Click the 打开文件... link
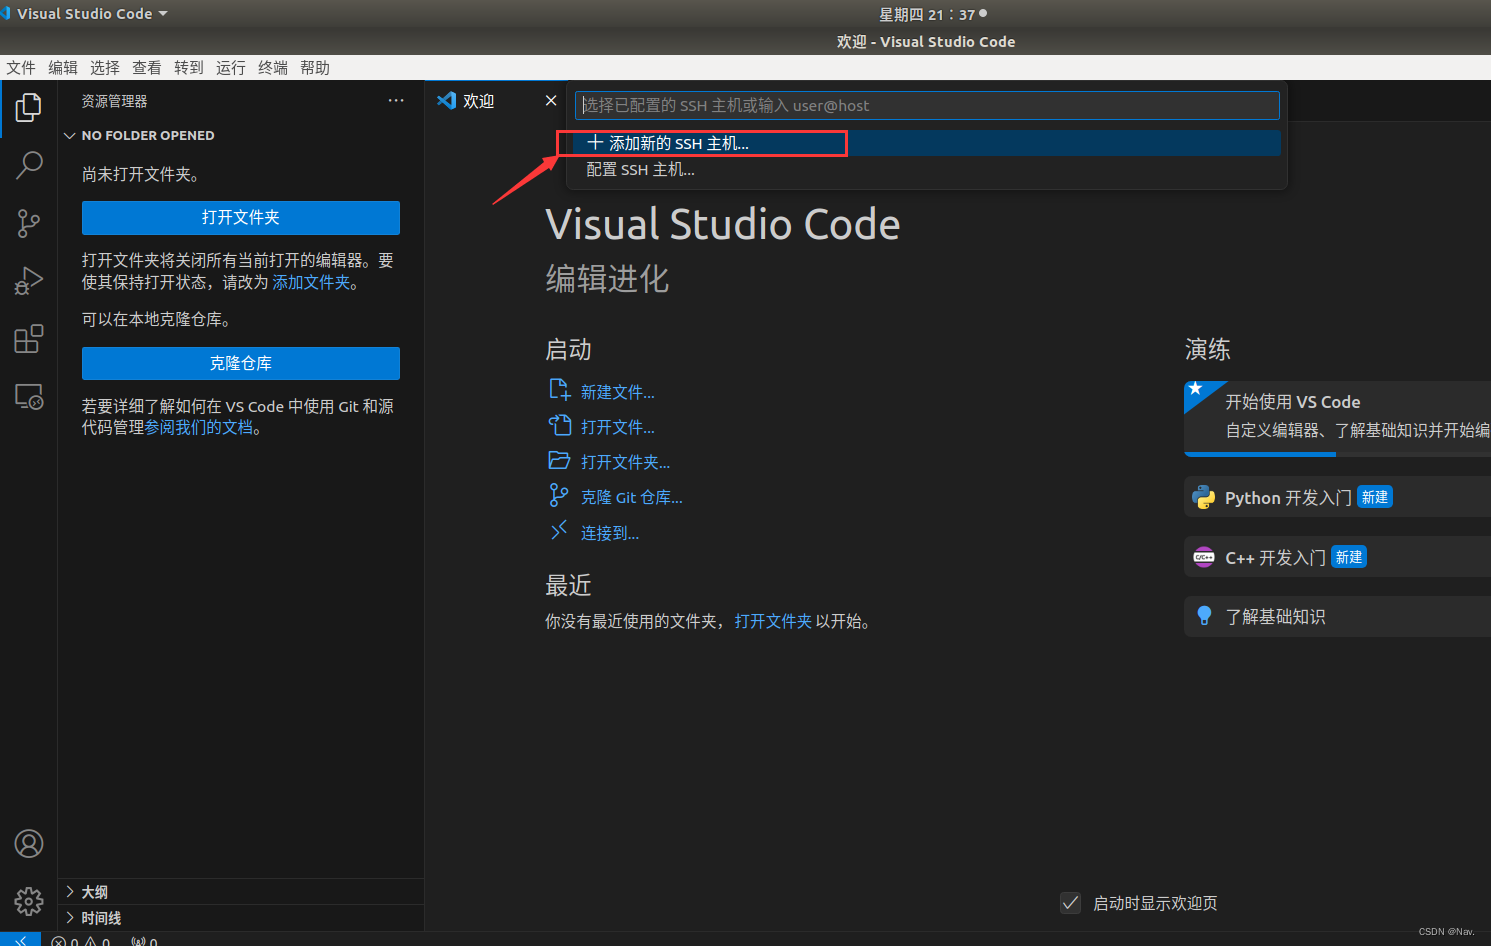This screenshot has height=946, width=1491. pyautogui.click(x=618, y=427)
